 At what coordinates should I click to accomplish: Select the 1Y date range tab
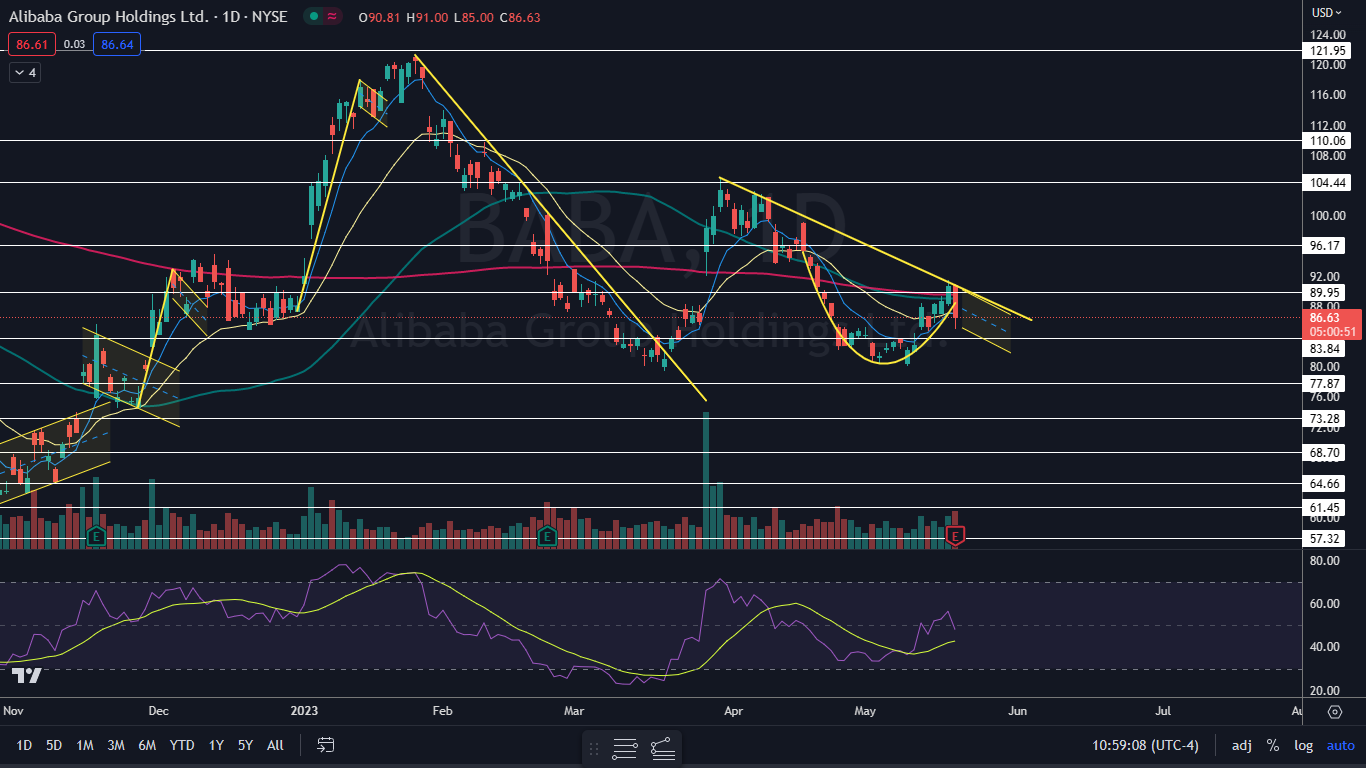[x=216, y=745]
